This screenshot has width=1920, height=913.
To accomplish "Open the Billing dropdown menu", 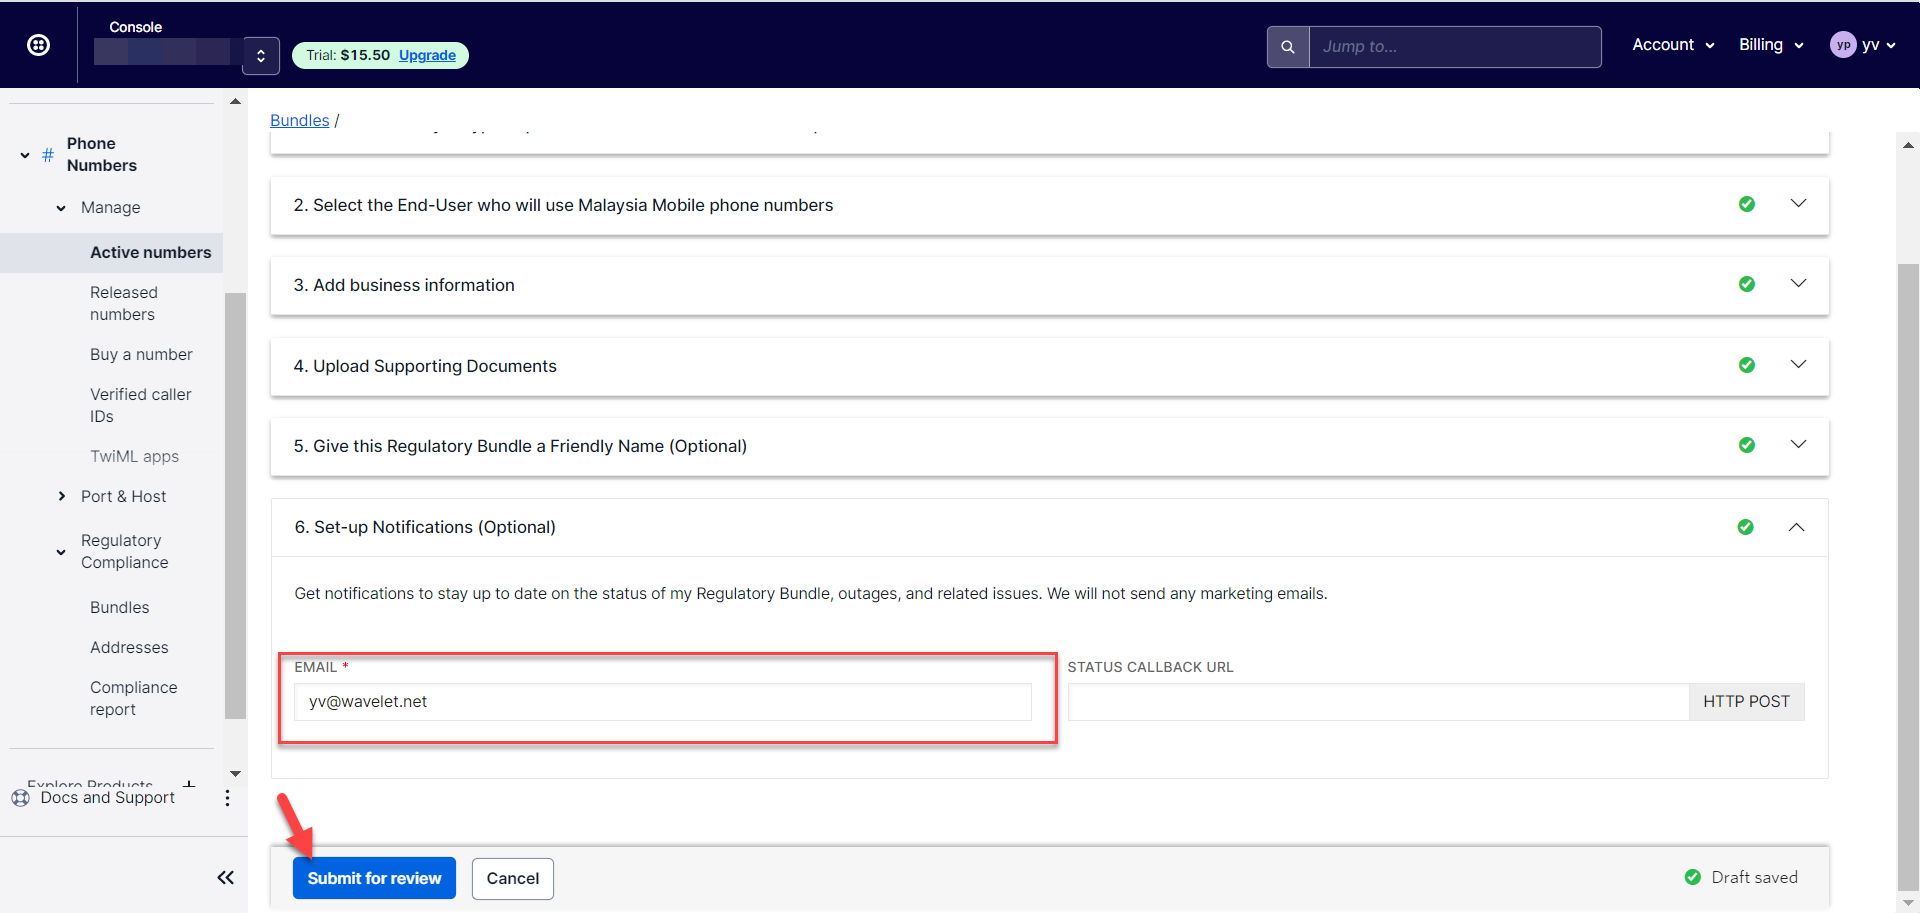I will 1771,45.
